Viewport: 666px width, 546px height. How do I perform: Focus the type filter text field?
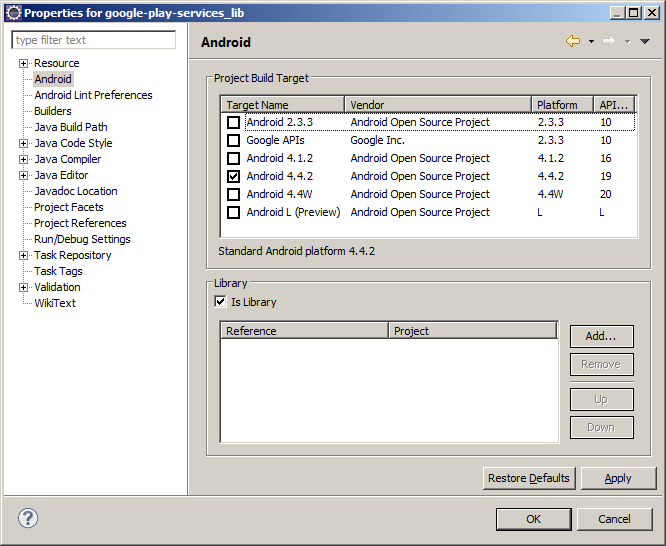93,40
